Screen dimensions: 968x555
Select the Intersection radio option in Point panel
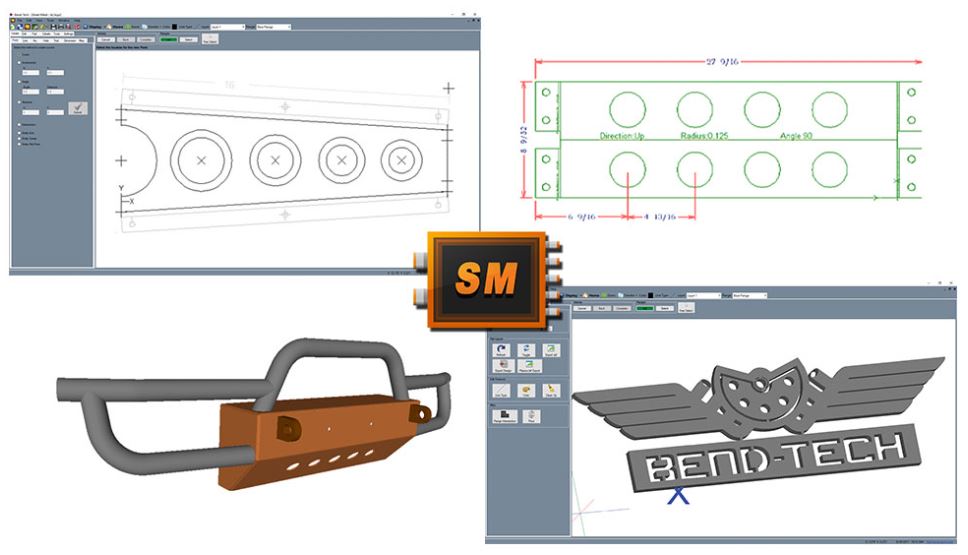19,125
